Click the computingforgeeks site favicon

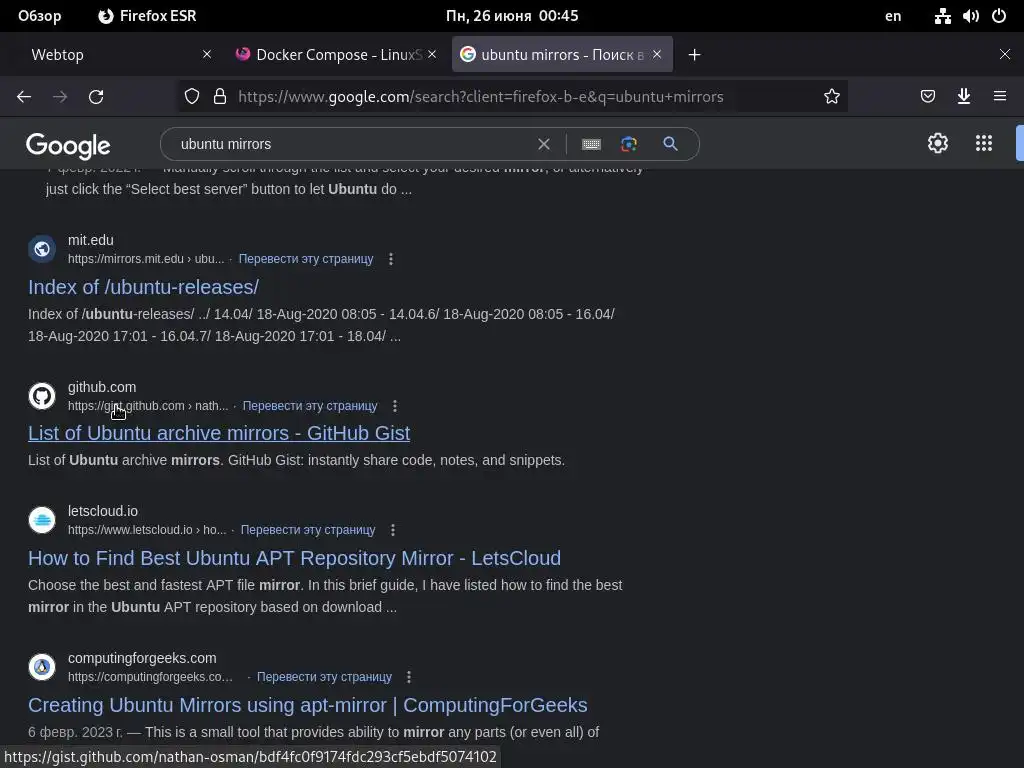[x=42, y=667]
